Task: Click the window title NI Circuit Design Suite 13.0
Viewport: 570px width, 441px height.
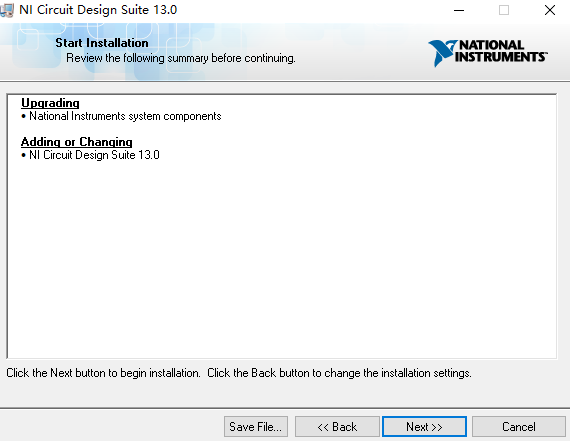Action: point(98,10)
